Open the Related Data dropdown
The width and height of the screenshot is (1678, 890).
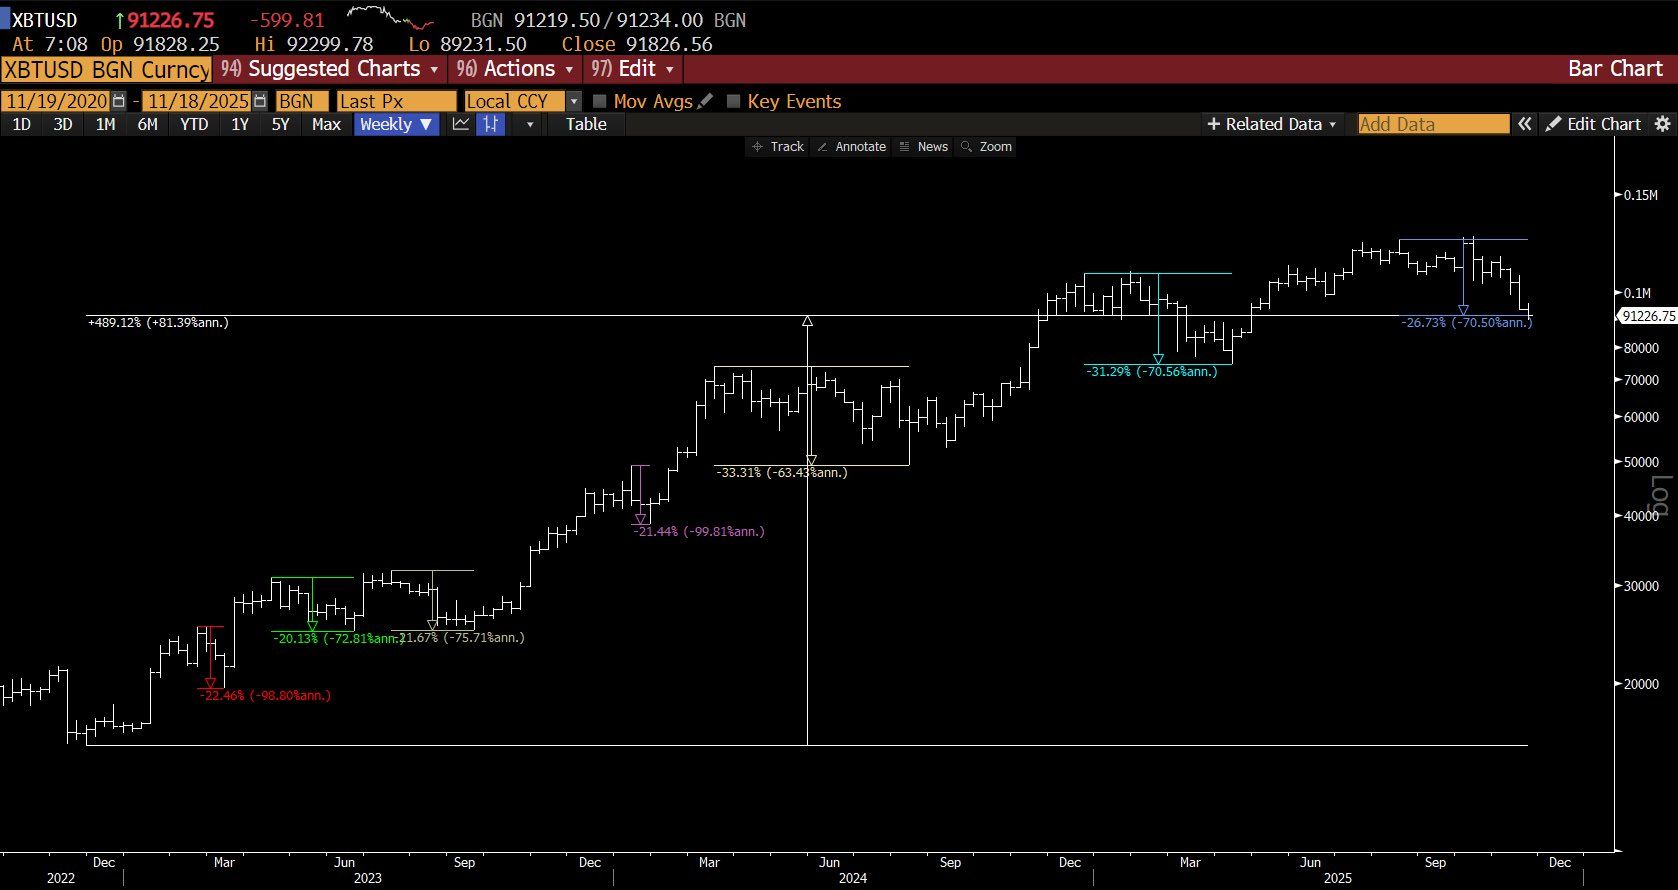point(1271,124)
